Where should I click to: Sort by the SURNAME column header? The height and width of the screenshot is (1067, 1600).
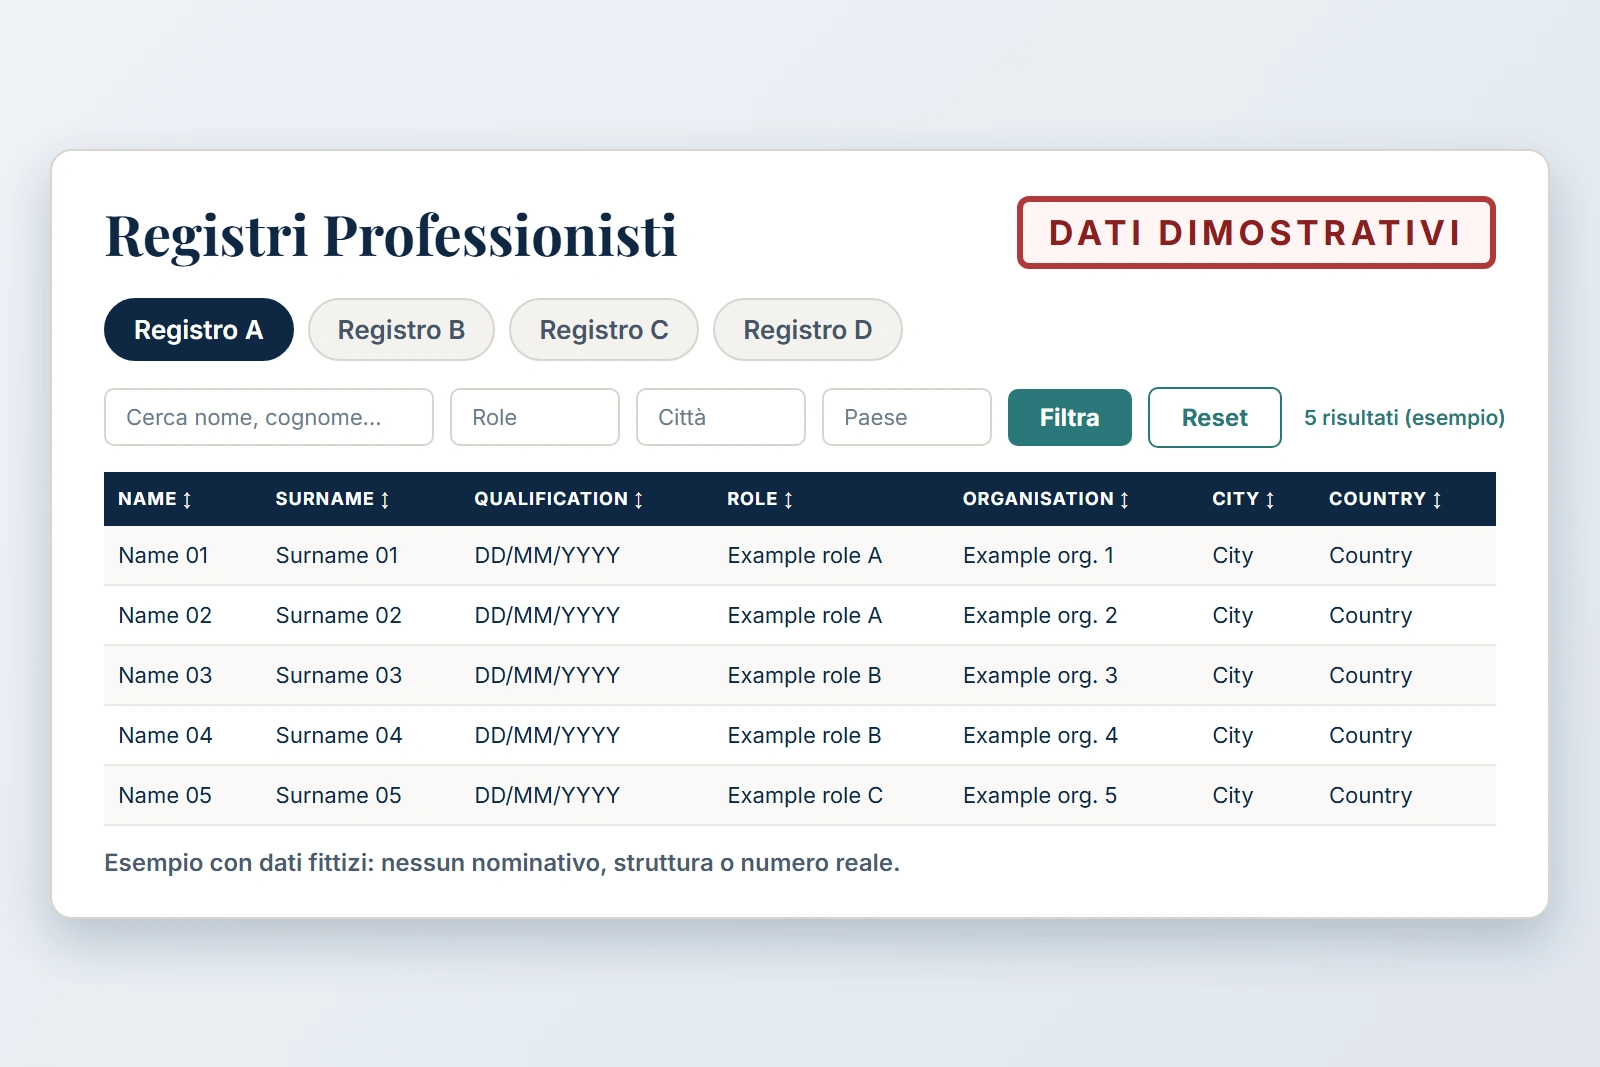[333, 499]
